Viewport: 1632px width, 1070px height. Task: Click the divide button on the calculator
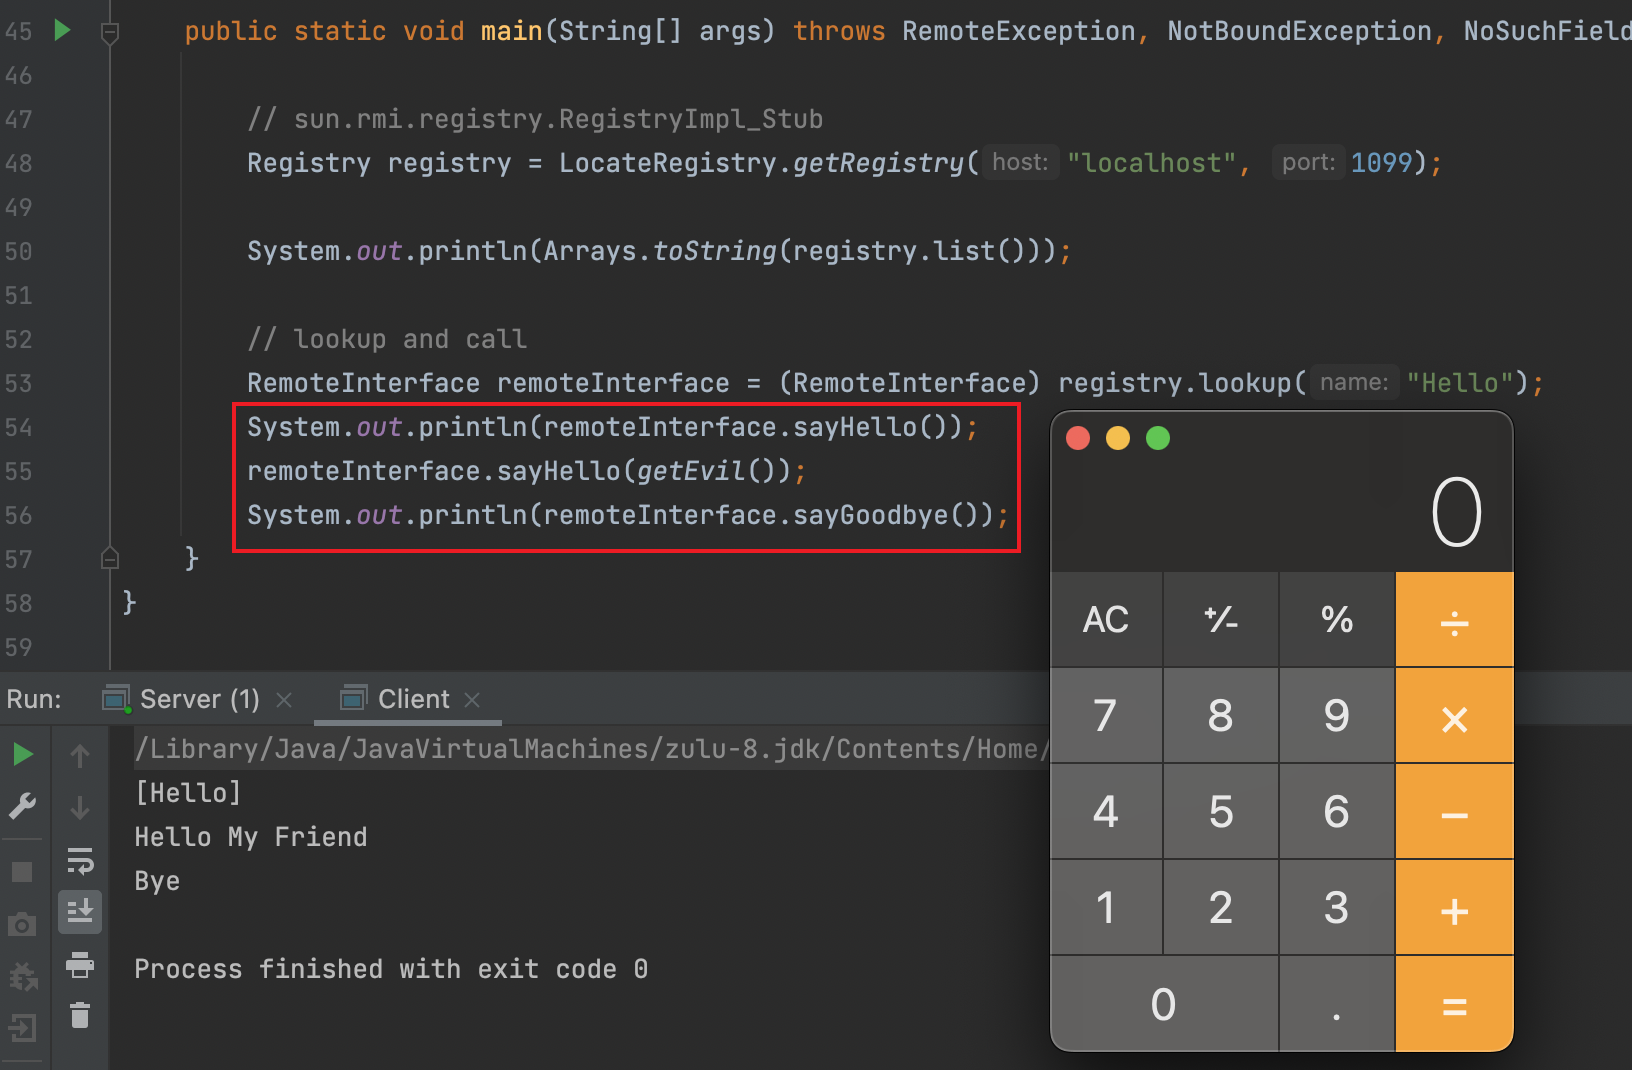coord(1454,620)
